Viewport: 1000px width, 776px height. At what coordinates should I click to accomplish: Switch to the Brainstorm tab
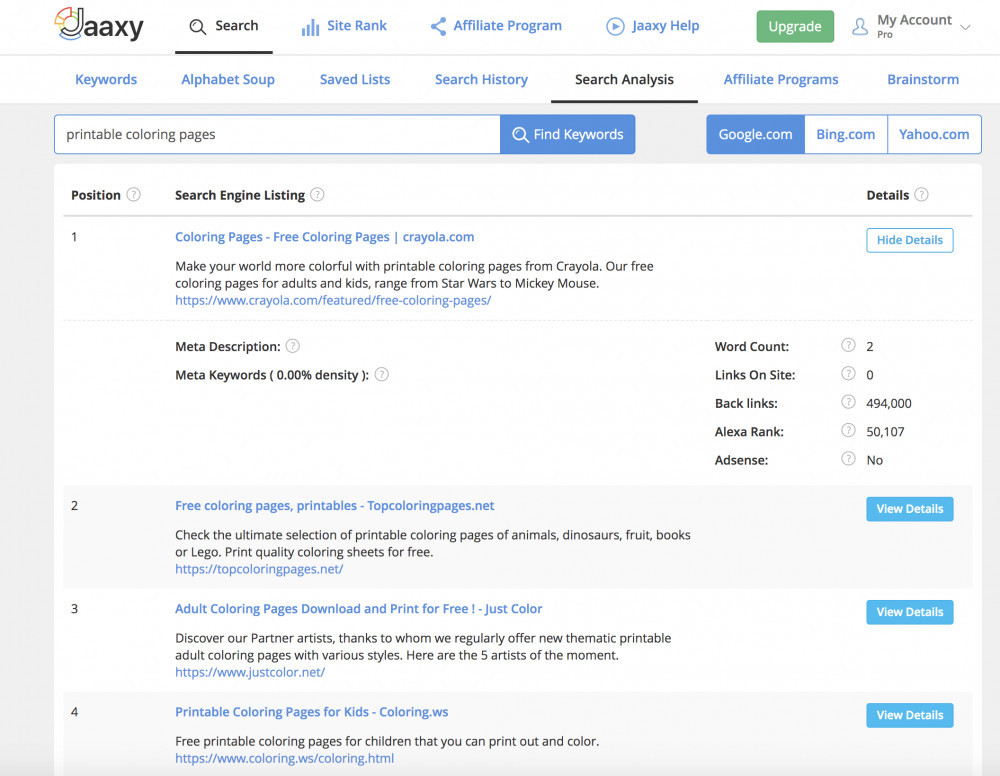coord(923,80)
